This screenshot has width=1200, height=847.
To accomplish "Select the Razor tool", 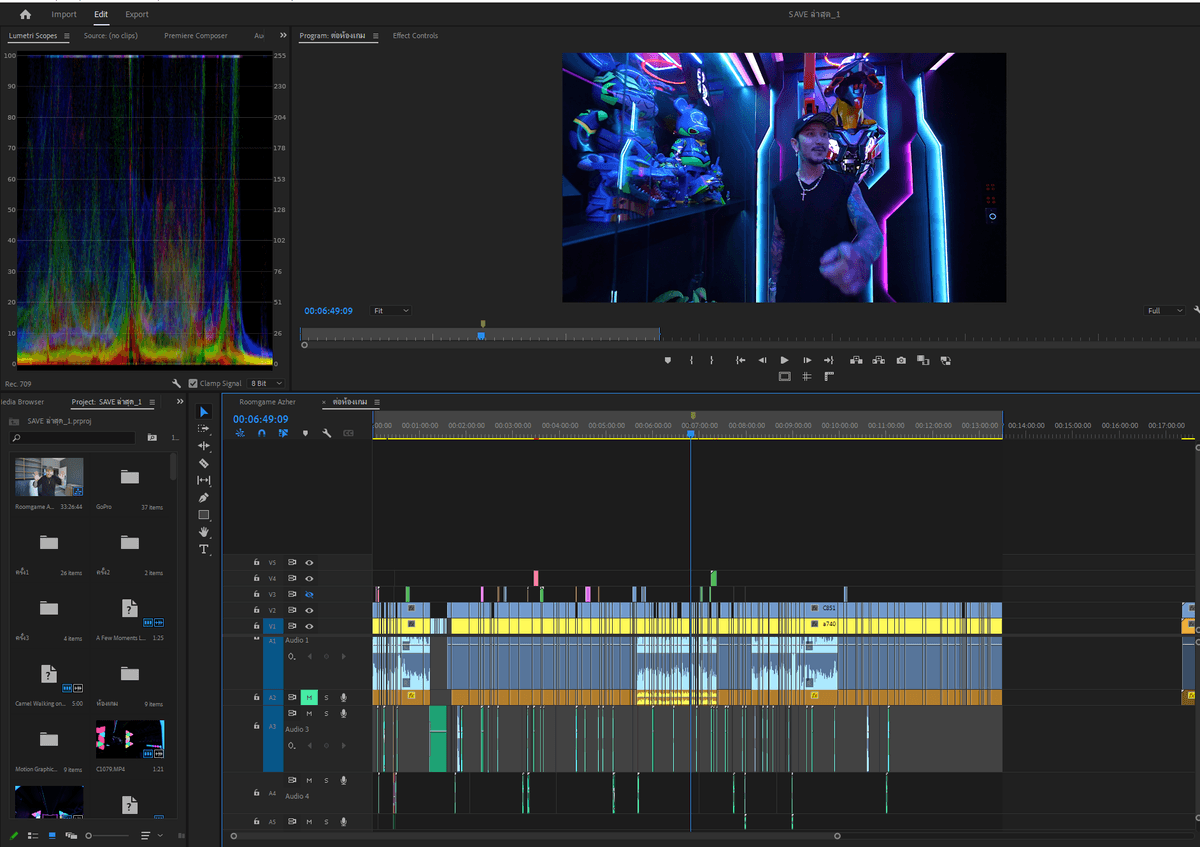I will click(204, 463).
